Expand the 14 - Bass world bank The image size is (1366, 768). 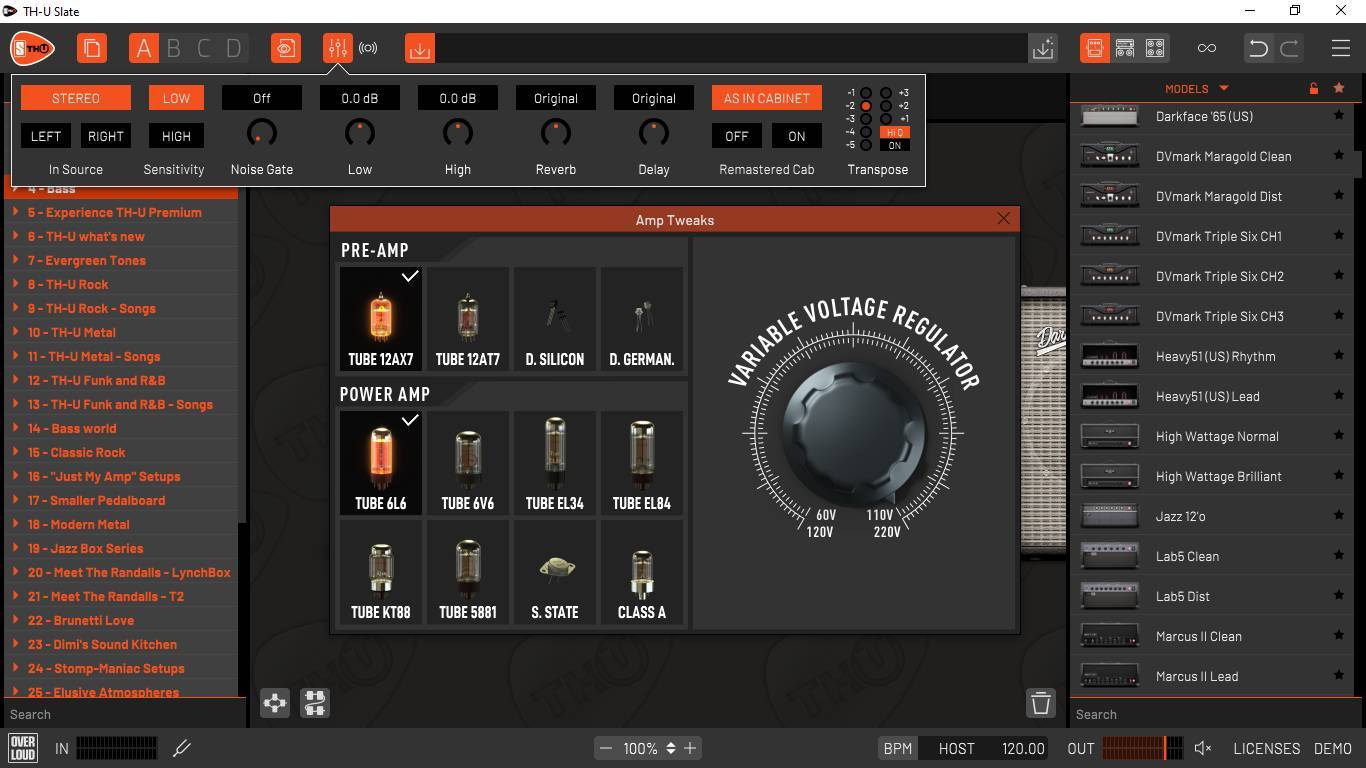click(16, 428)
